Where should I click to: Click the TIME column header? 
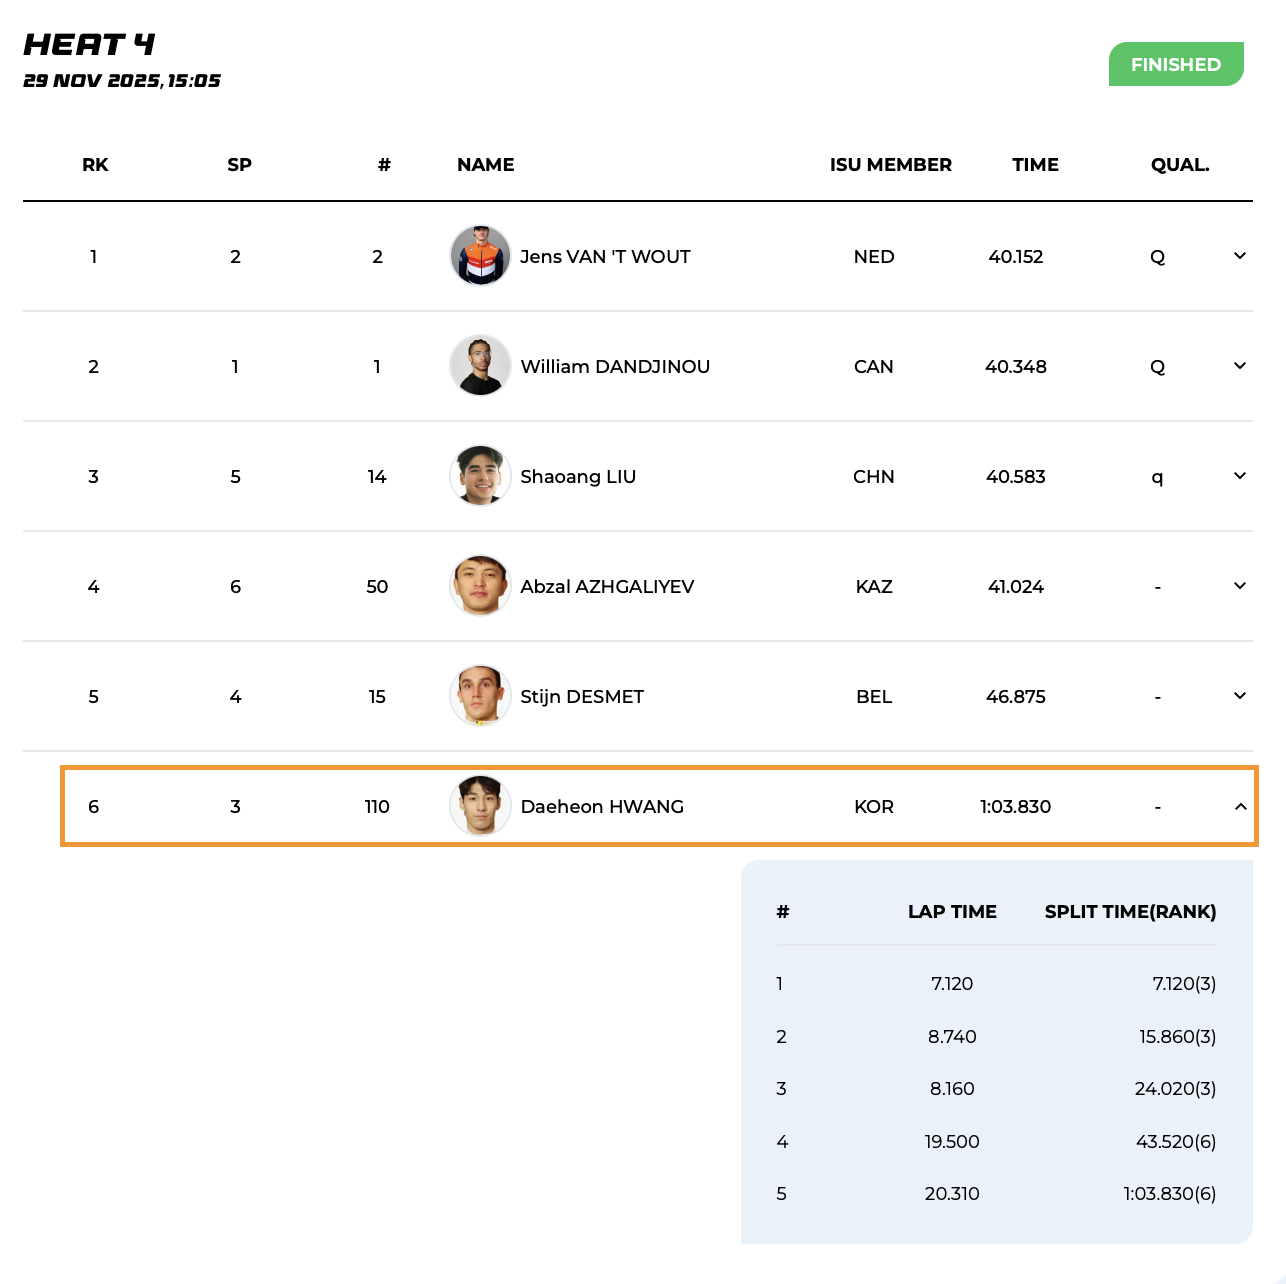coord(1035,165)
